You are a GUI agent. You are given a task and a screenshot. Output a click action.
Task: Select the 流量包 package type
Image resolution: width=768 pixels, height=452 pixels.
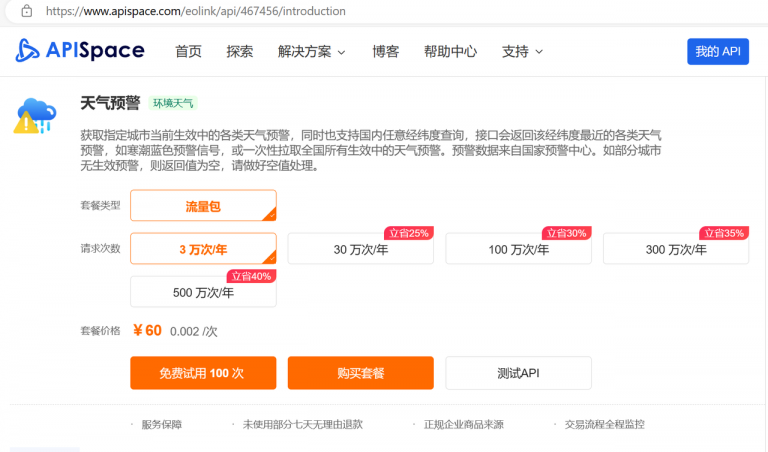[203, 206]
